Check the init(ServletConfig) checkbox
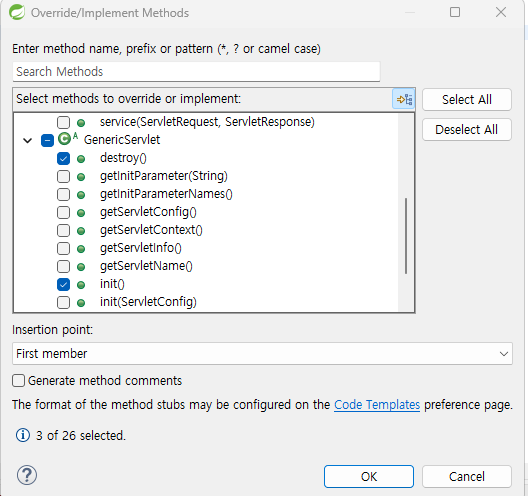 [x=63, y=302]
